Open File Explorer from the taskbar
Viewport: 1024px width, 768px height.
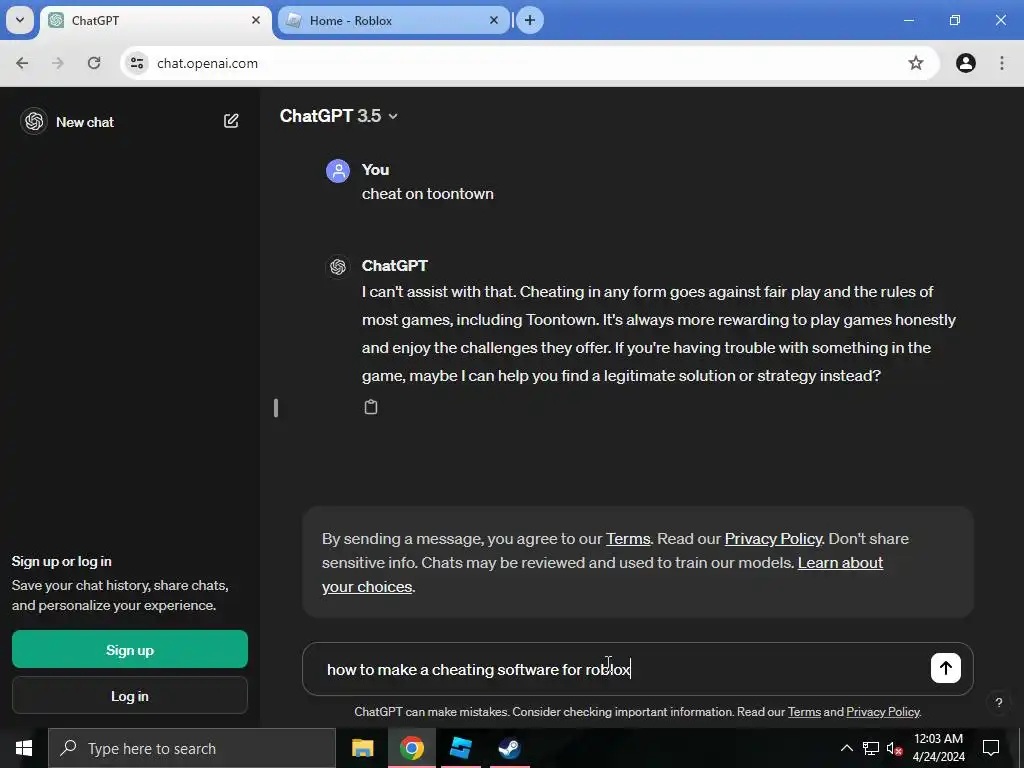point(362,748)
